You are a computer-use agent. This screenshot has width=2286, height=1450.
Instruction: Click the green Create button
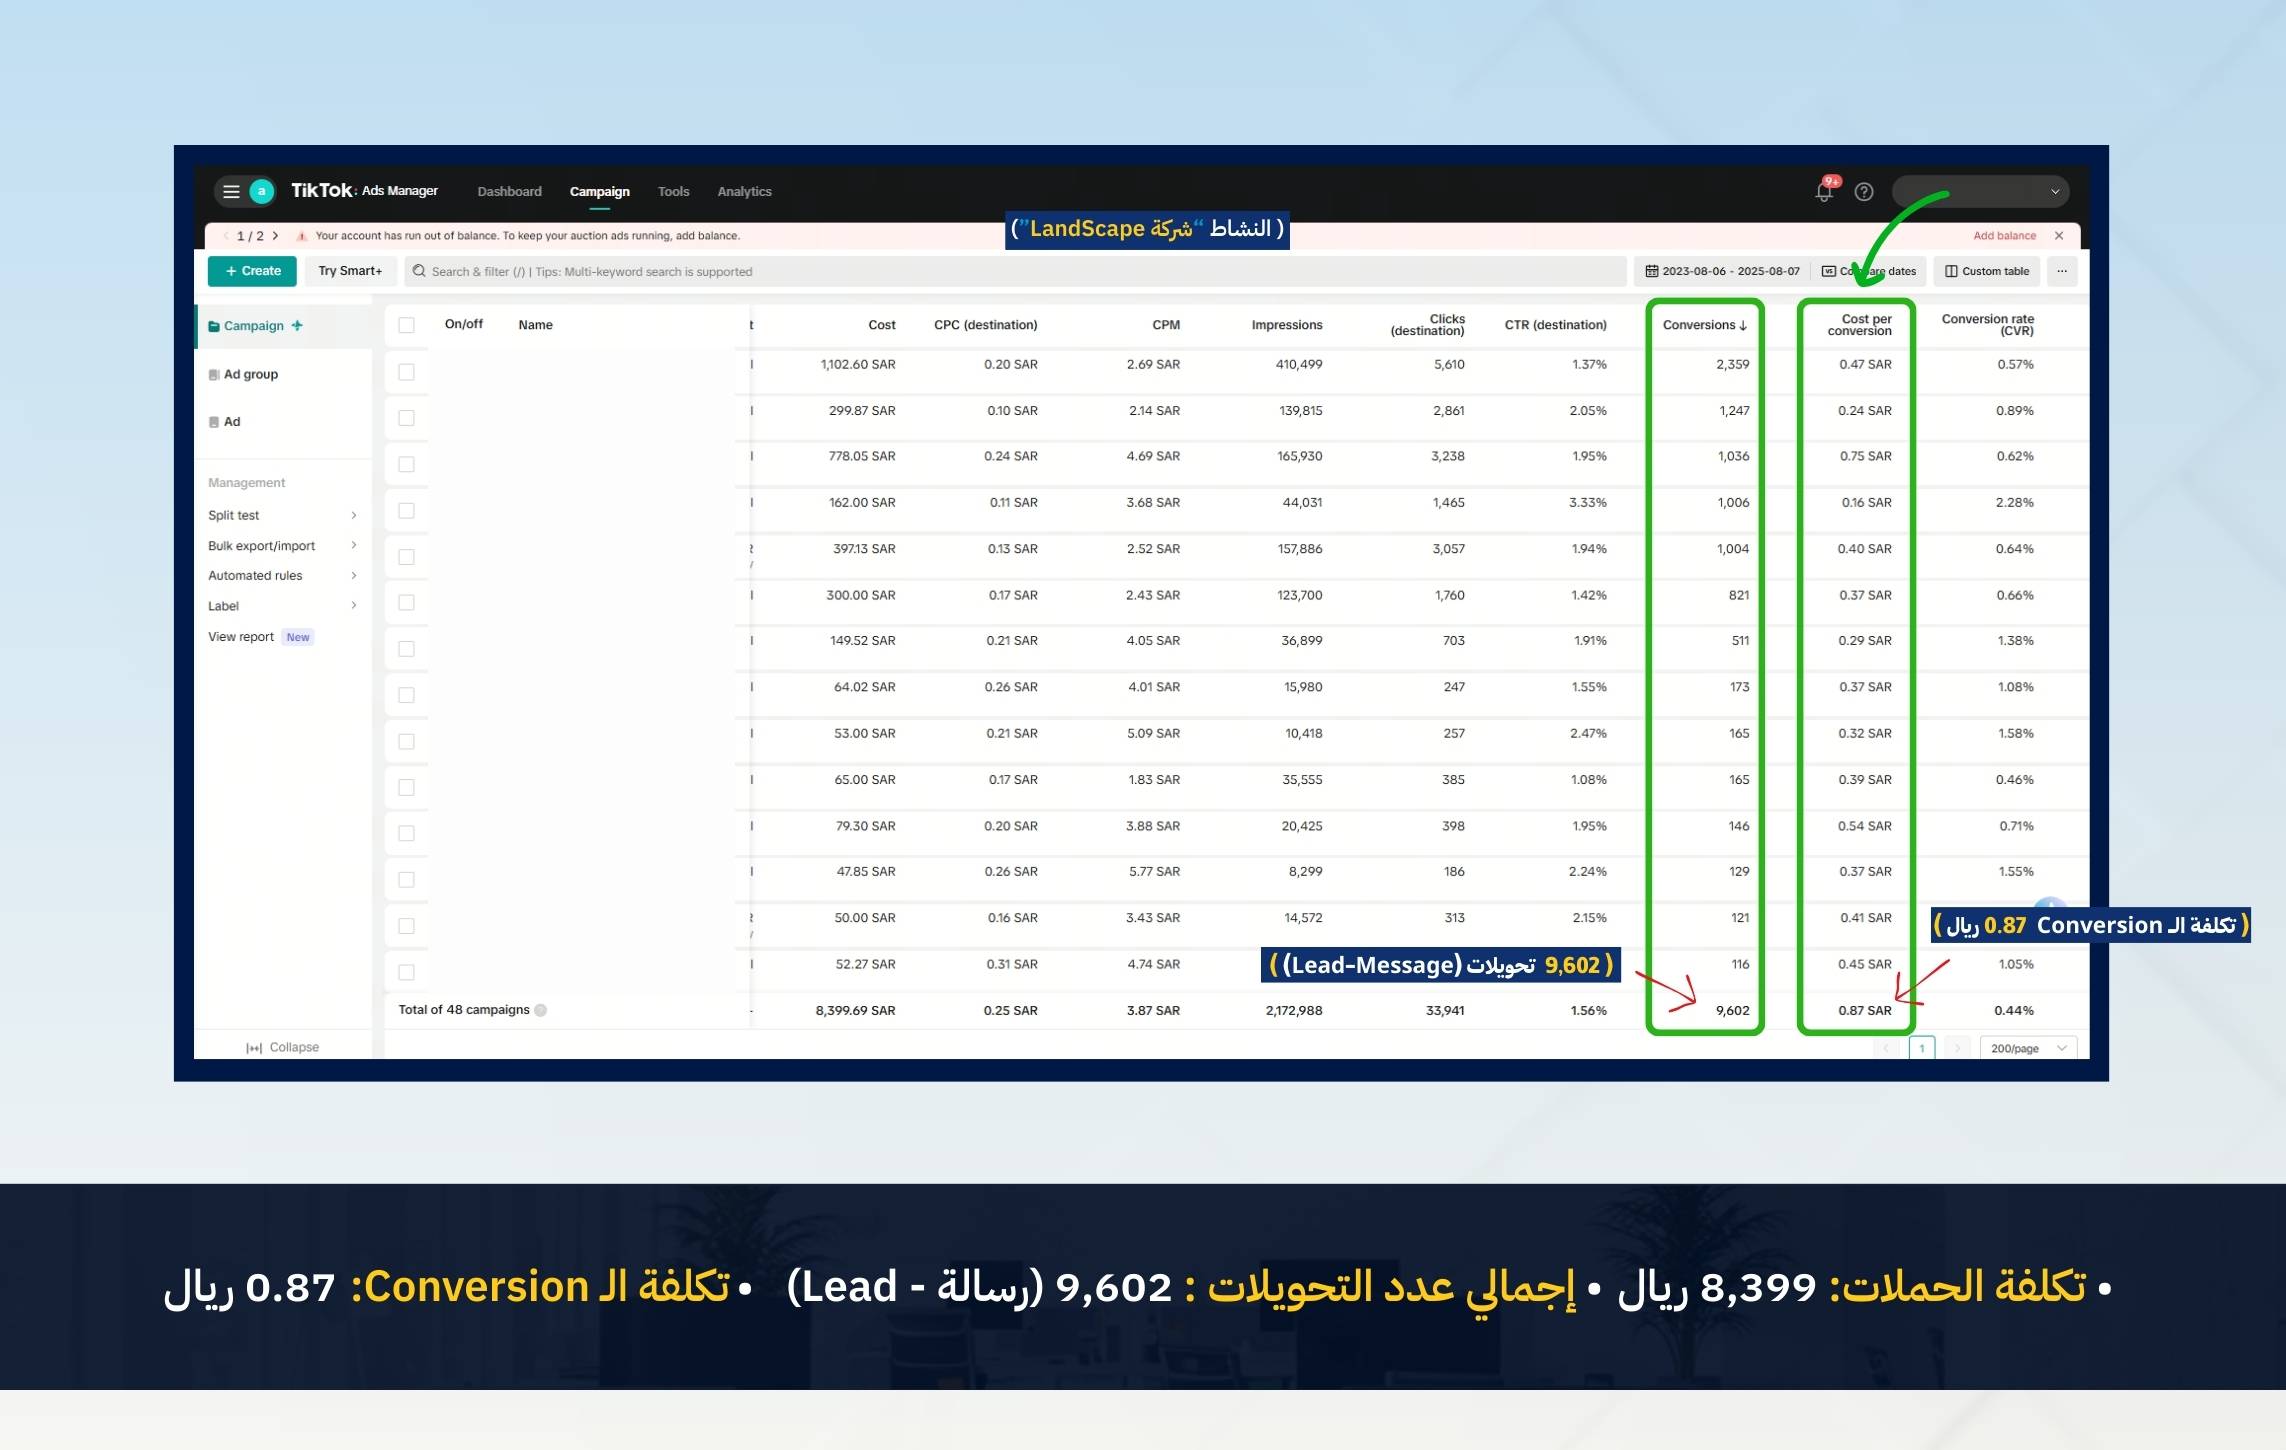coord(252,271)
